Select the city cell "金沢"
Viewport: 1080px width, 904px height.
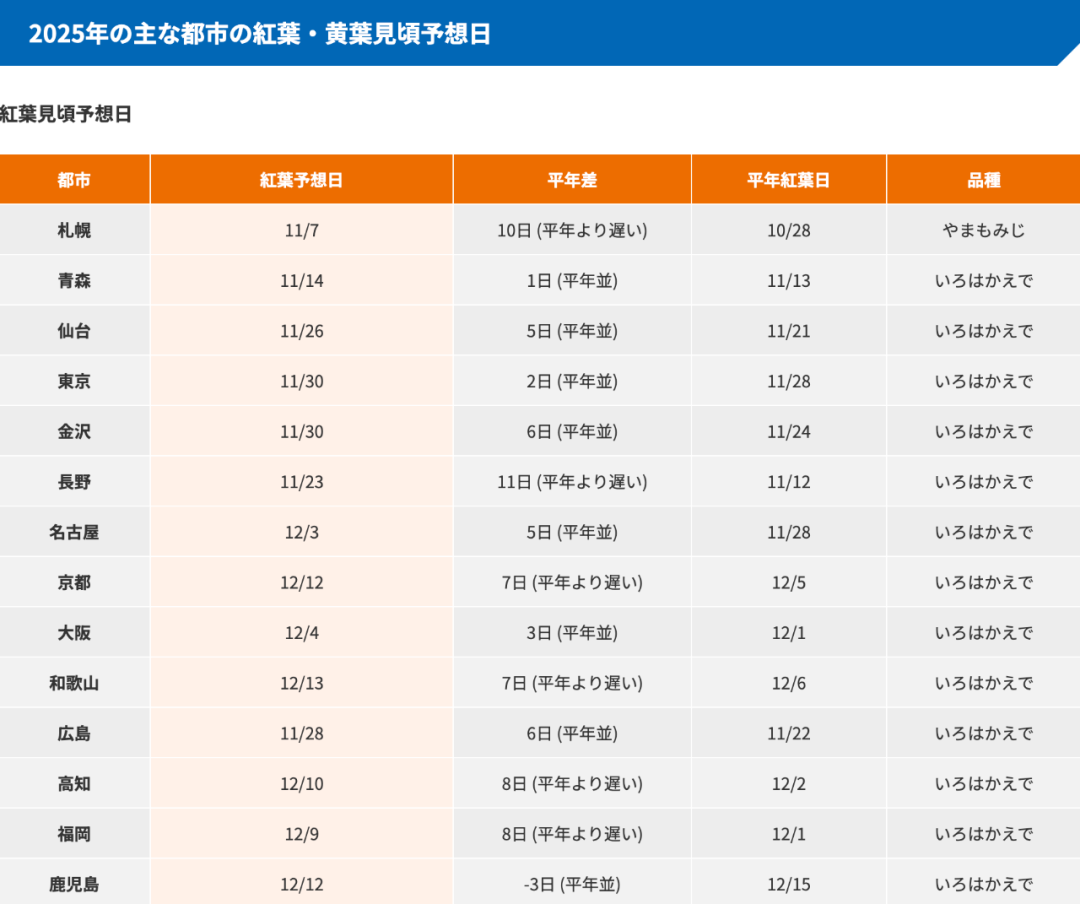[x=74, y=431]
